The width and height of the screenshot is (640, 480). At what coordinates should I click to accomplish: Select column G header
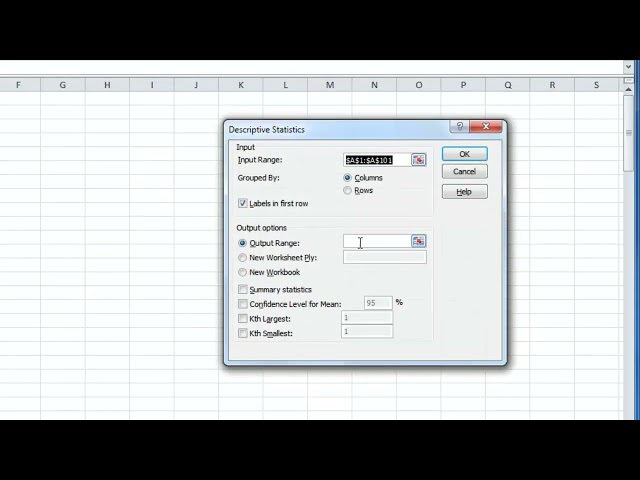[63, 85]
